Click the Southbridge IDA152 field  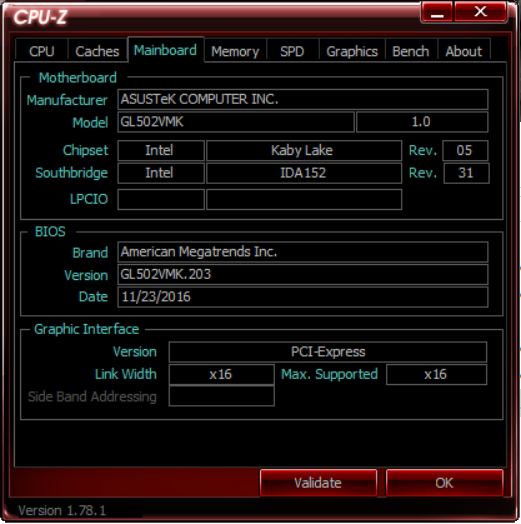point(304,173)
